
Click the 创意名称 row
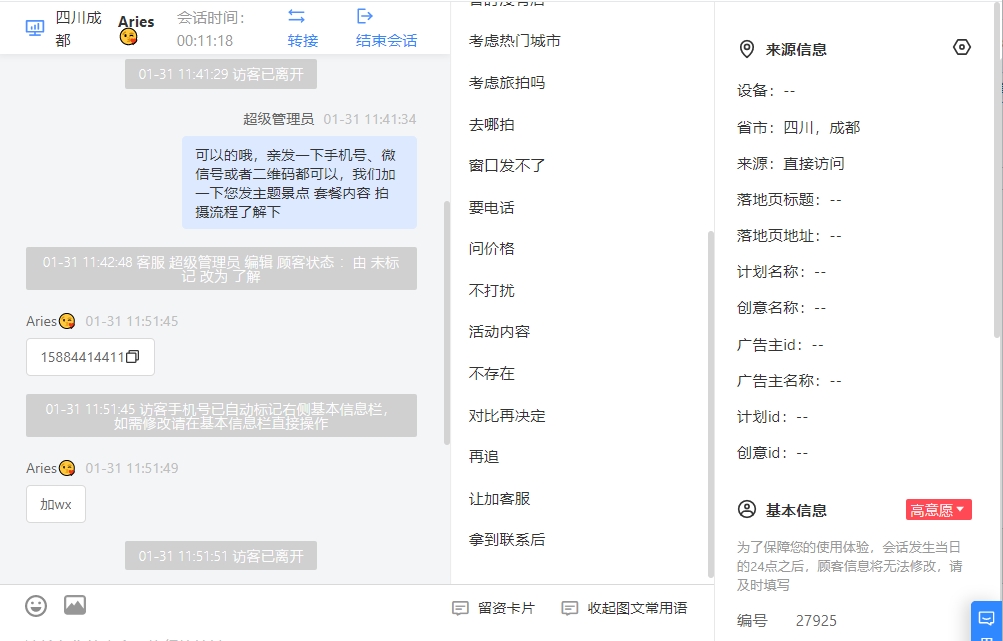click(781, 308)
